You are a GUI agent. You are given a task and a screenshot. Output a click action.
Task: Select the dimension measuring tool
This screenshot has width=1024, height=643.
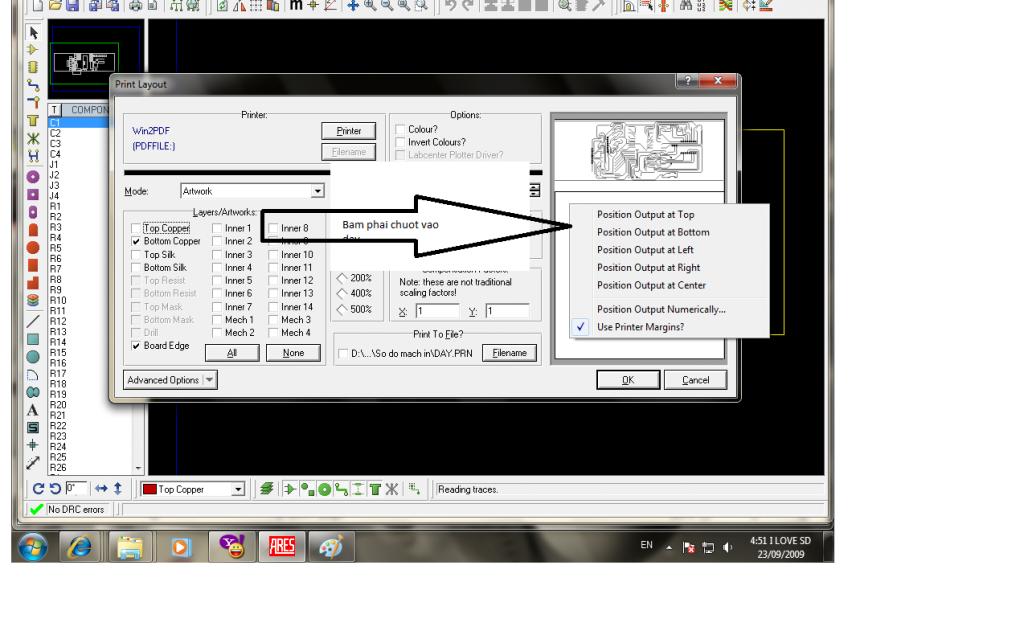(33, 463)
